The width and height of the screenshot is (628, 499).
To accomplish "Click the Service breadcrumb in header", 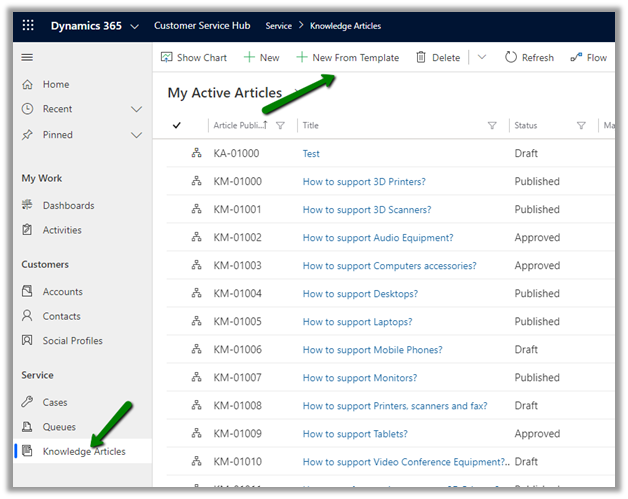I will [x=278, y=26].
